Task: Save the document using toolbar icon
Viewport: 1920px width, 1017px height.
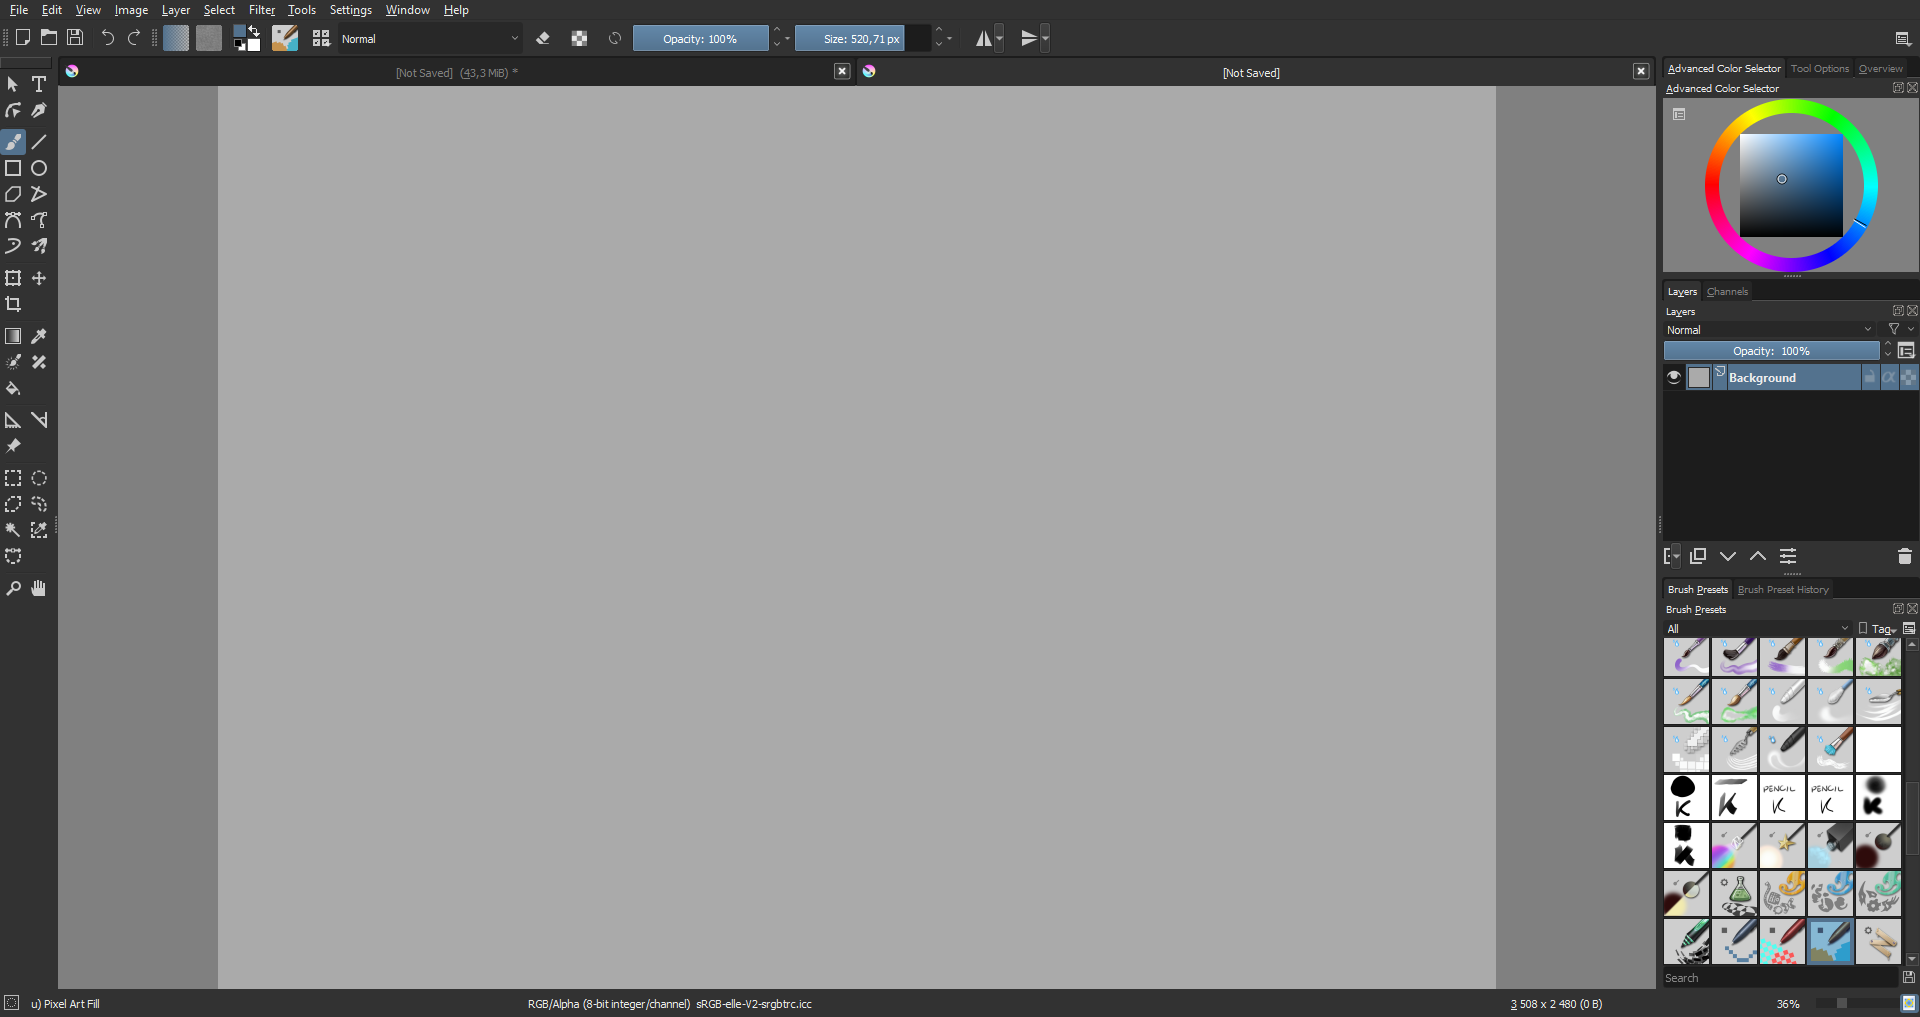Action: pyautogui.click(x=75, y=38)
